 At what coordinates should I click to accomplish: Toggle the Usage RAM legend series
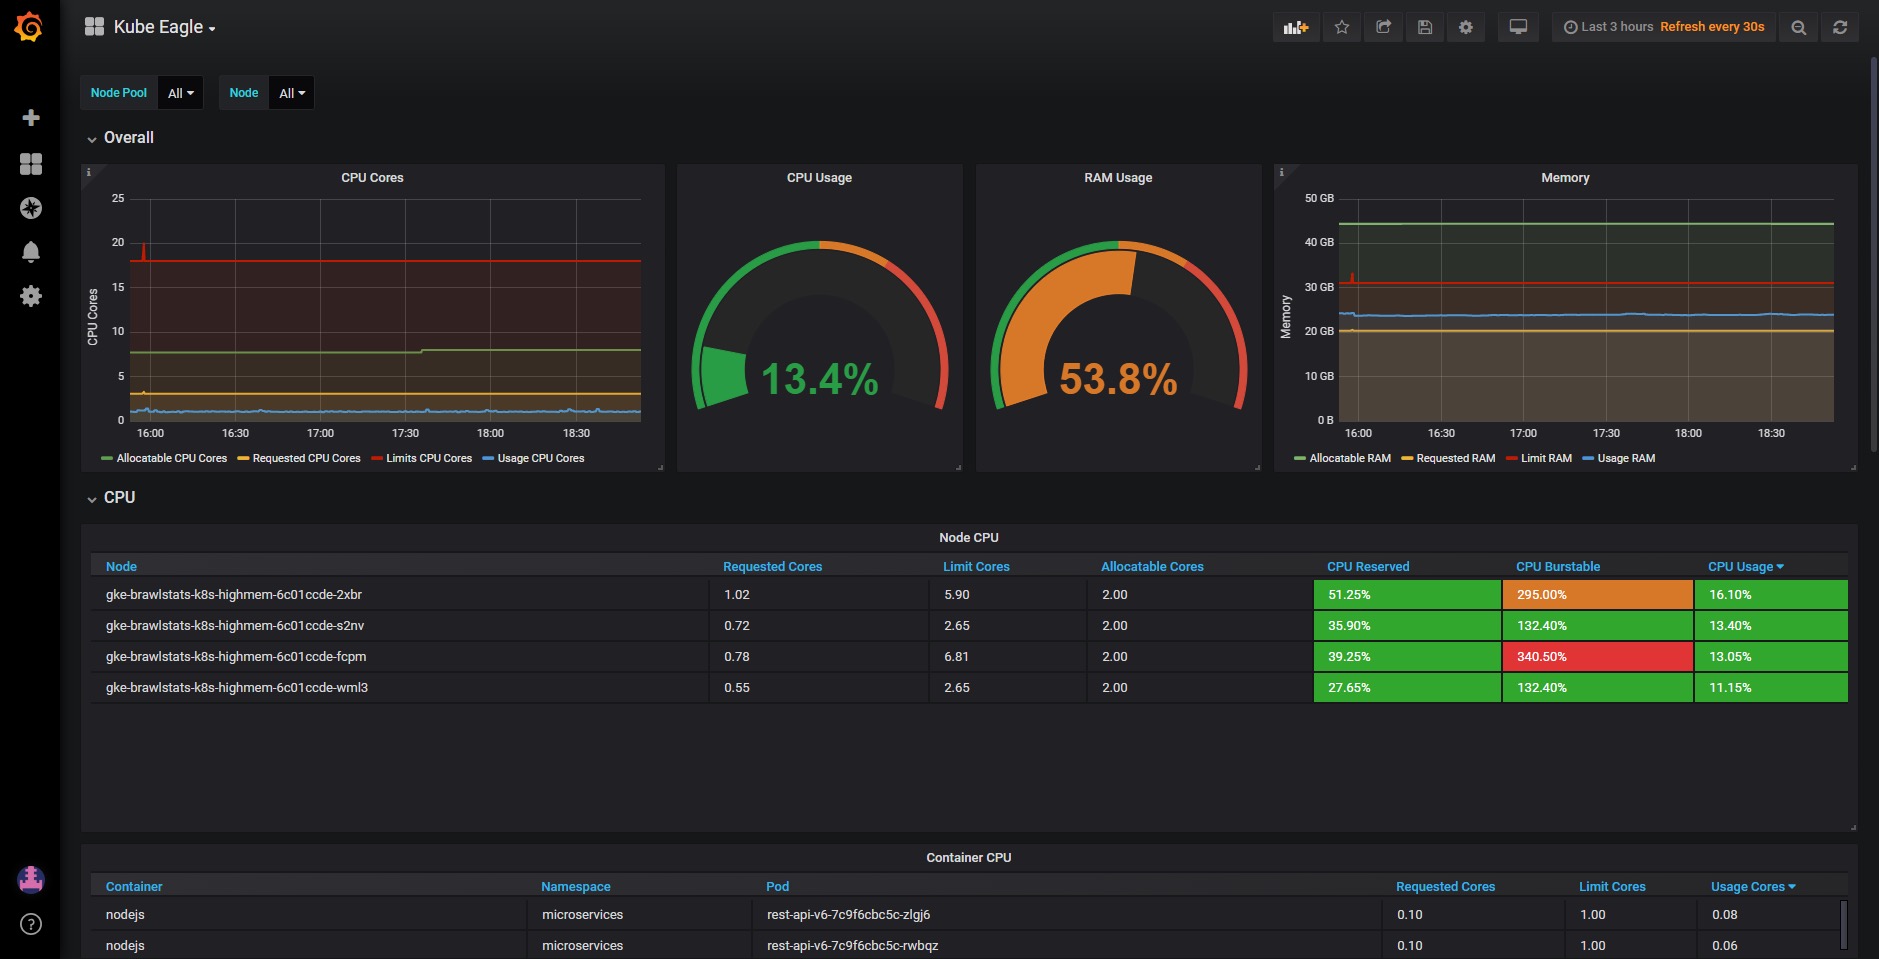(x=1626, y=458)
